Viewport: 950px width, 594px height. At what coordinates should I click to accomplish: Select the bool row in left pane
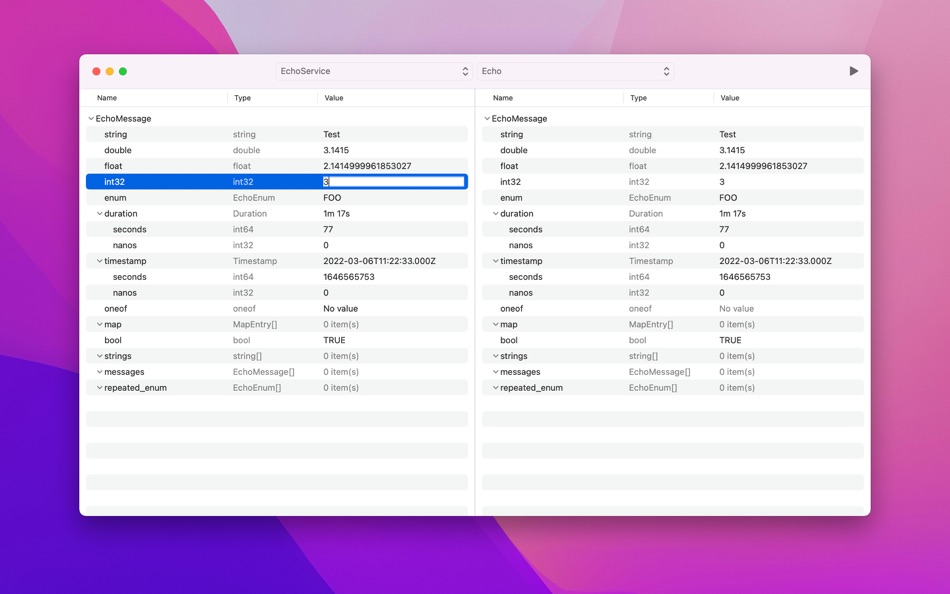tap(277, 340)
